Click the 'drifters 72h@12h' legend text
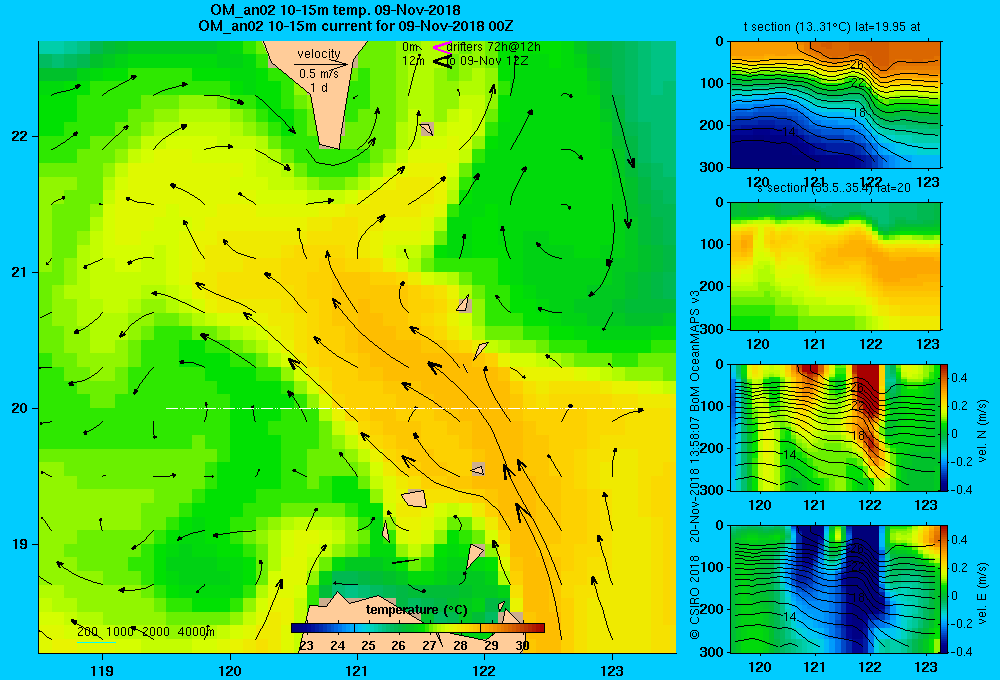Image resolution: width=1000 pixels, height=680 pixels. (x=494, y=47)
